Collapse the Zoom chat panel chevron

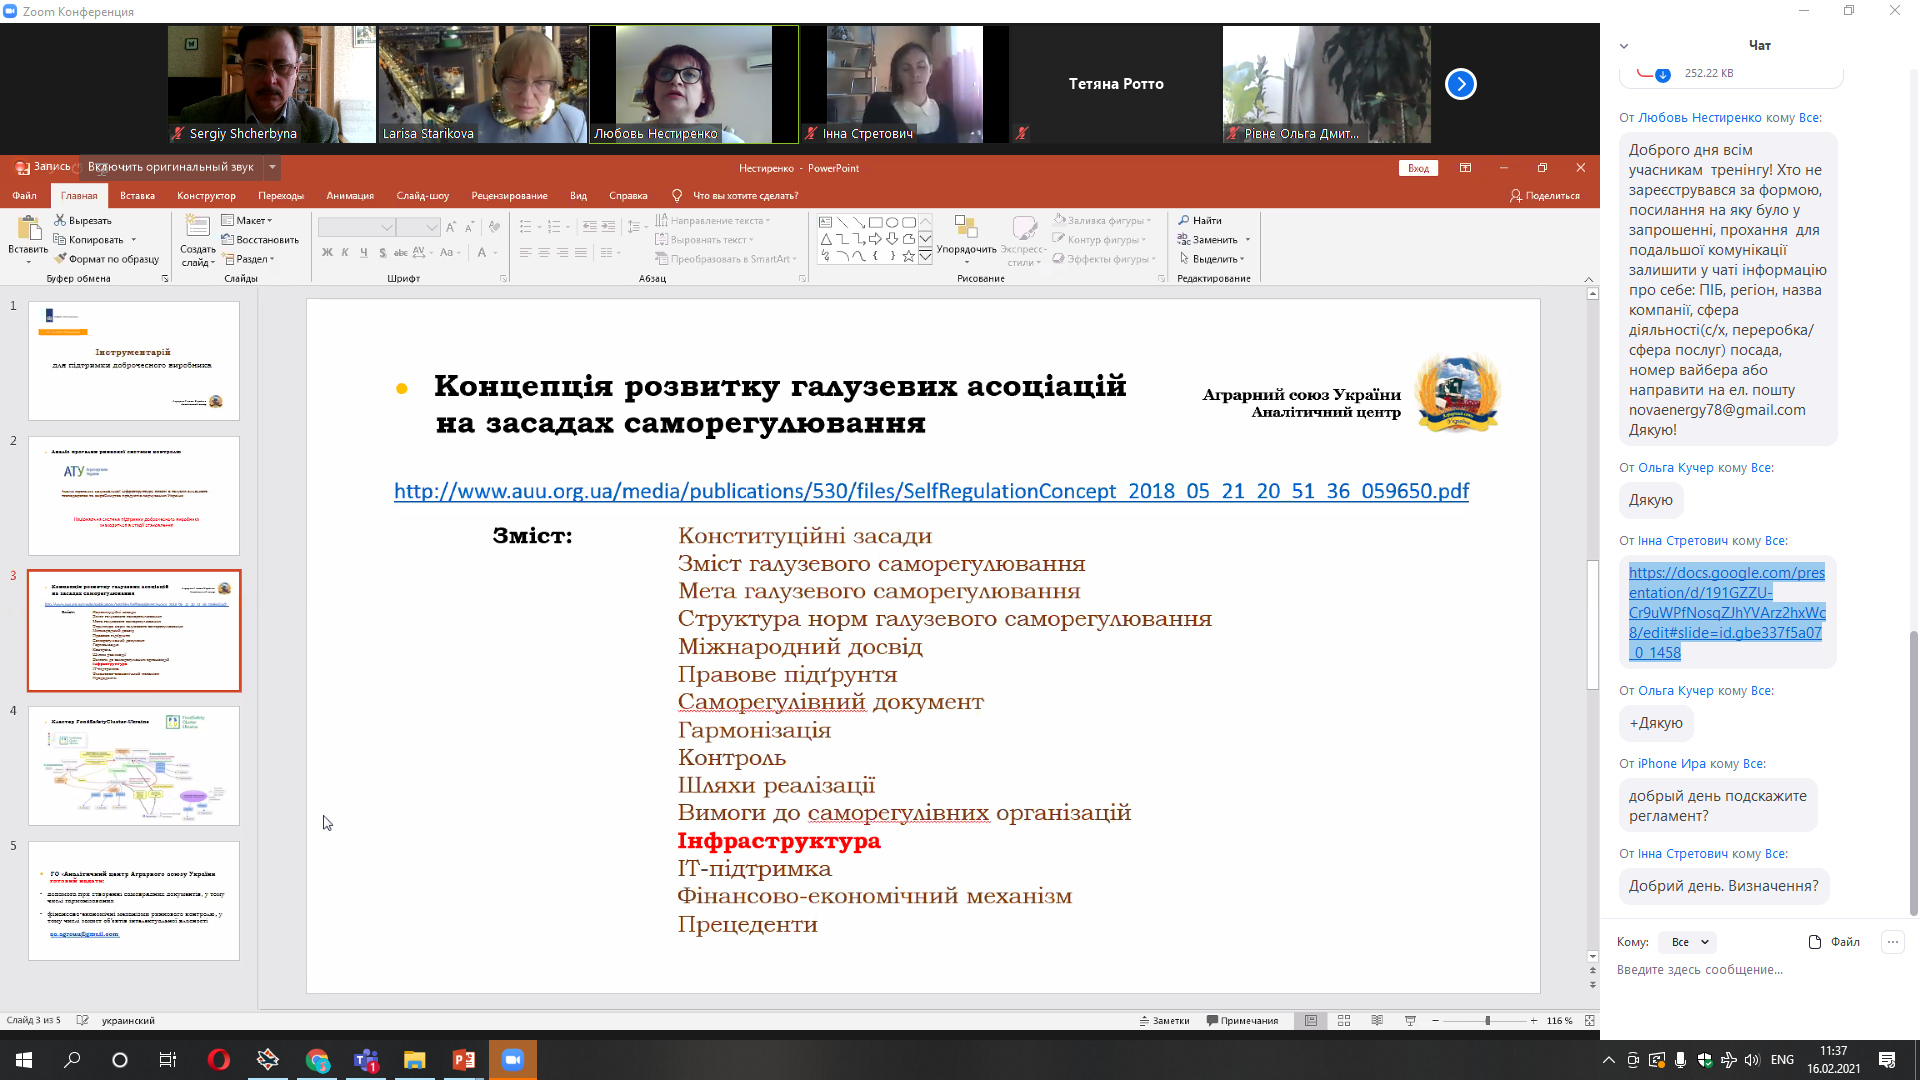coord(1624,46)
